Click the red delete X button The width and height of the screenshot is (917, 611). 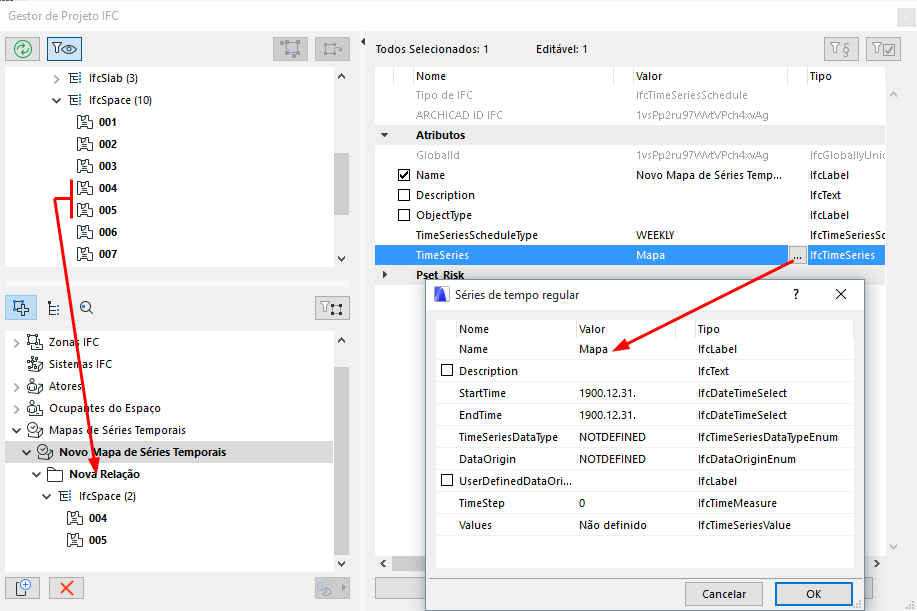[x=67, y=588]
